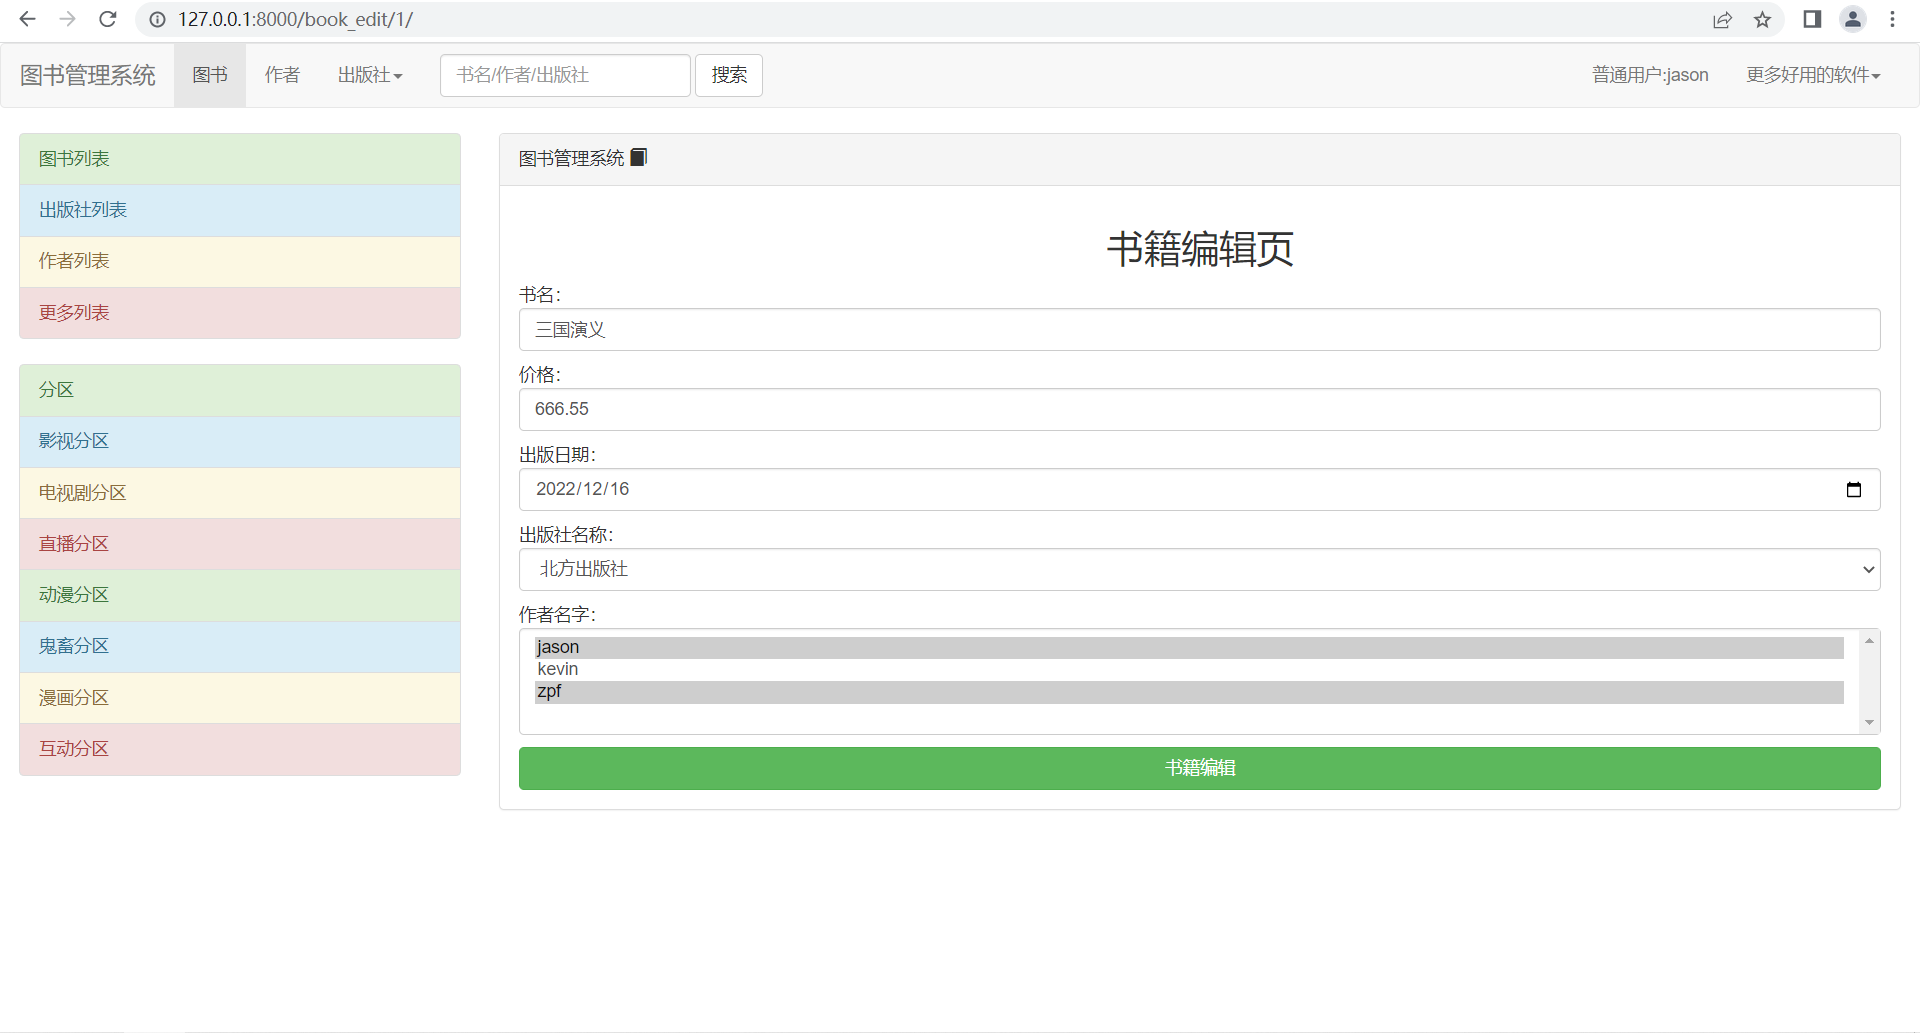Viewport: 1920px width, 1033px height.
Task: Open 出版社列表 in sidebar
Action: click(240, 210)
